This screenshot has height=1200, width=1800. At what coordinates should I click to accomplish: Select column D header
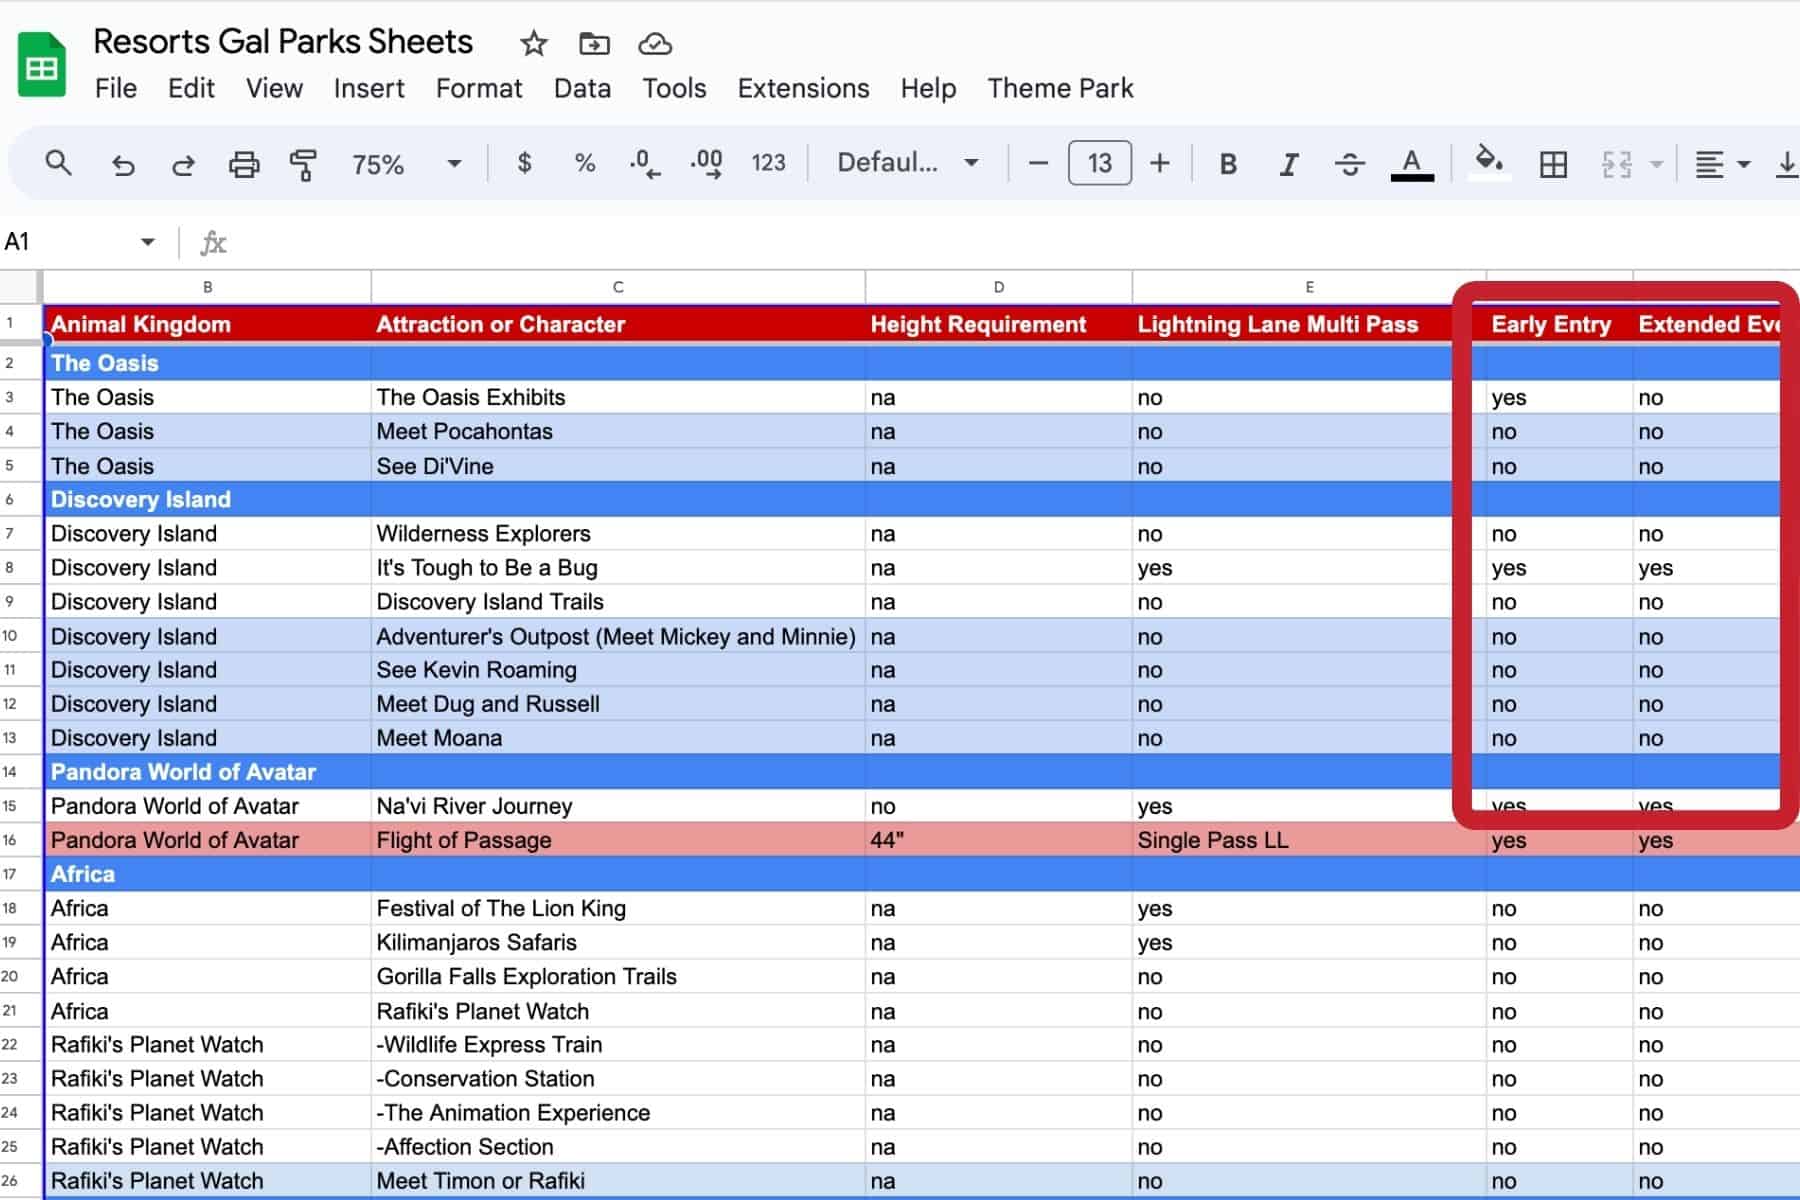[x=998, y=287]
